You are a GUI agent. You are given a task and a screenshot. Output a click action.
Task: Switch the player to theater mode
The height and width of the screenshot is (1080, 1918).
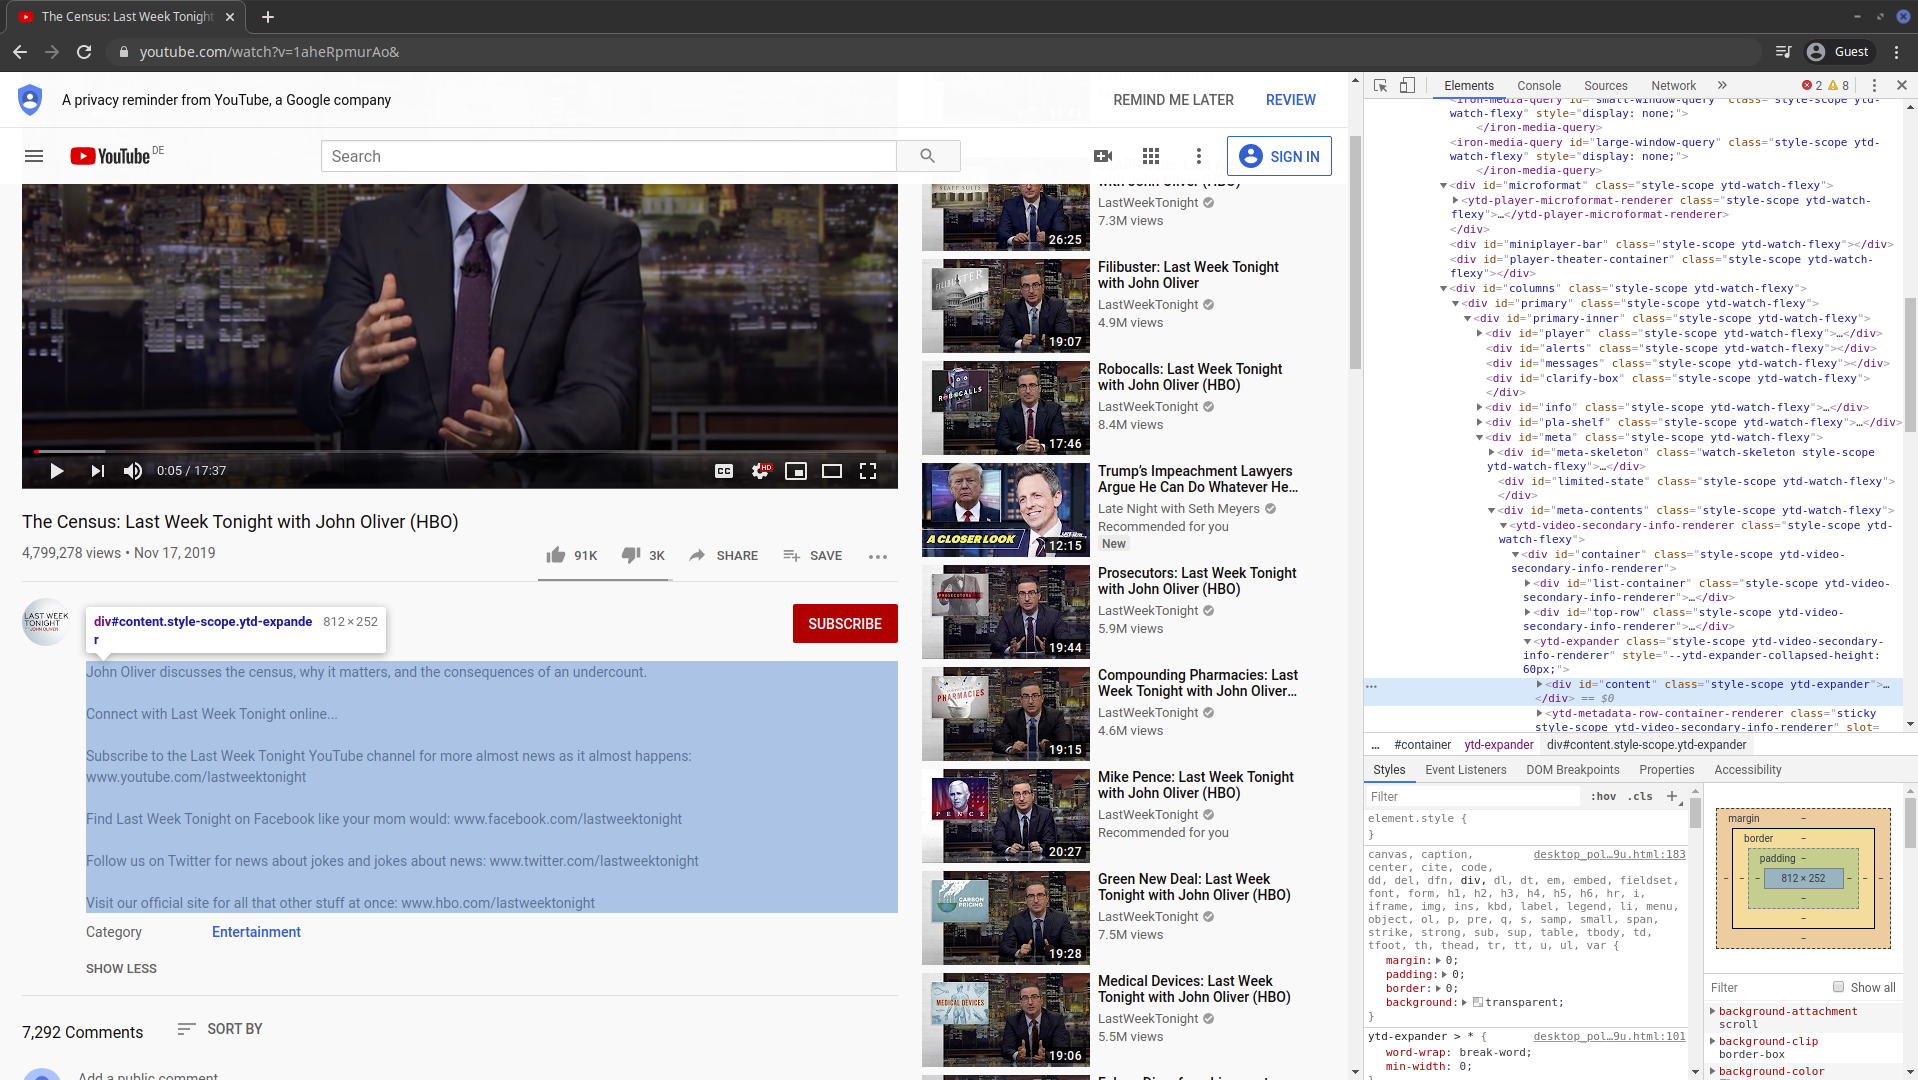(832, 471)
